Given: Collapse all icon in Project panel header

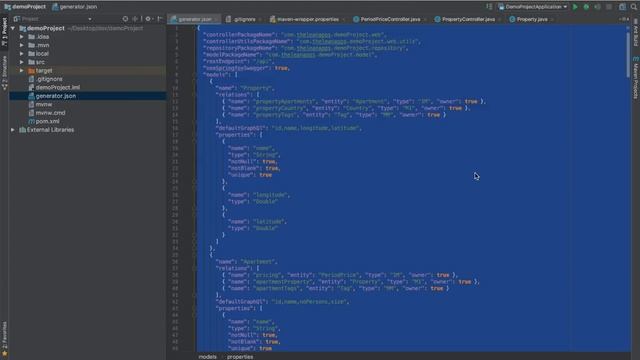Looking at the screenshot, I should click(x=135, y=19).
